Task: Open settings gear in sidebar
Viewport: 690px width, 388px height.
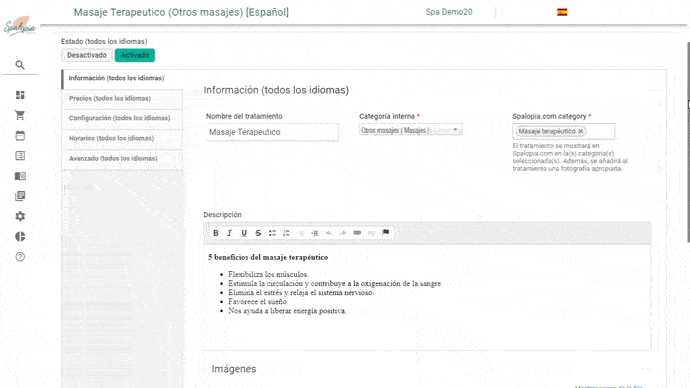Action: tap(20, 216)
